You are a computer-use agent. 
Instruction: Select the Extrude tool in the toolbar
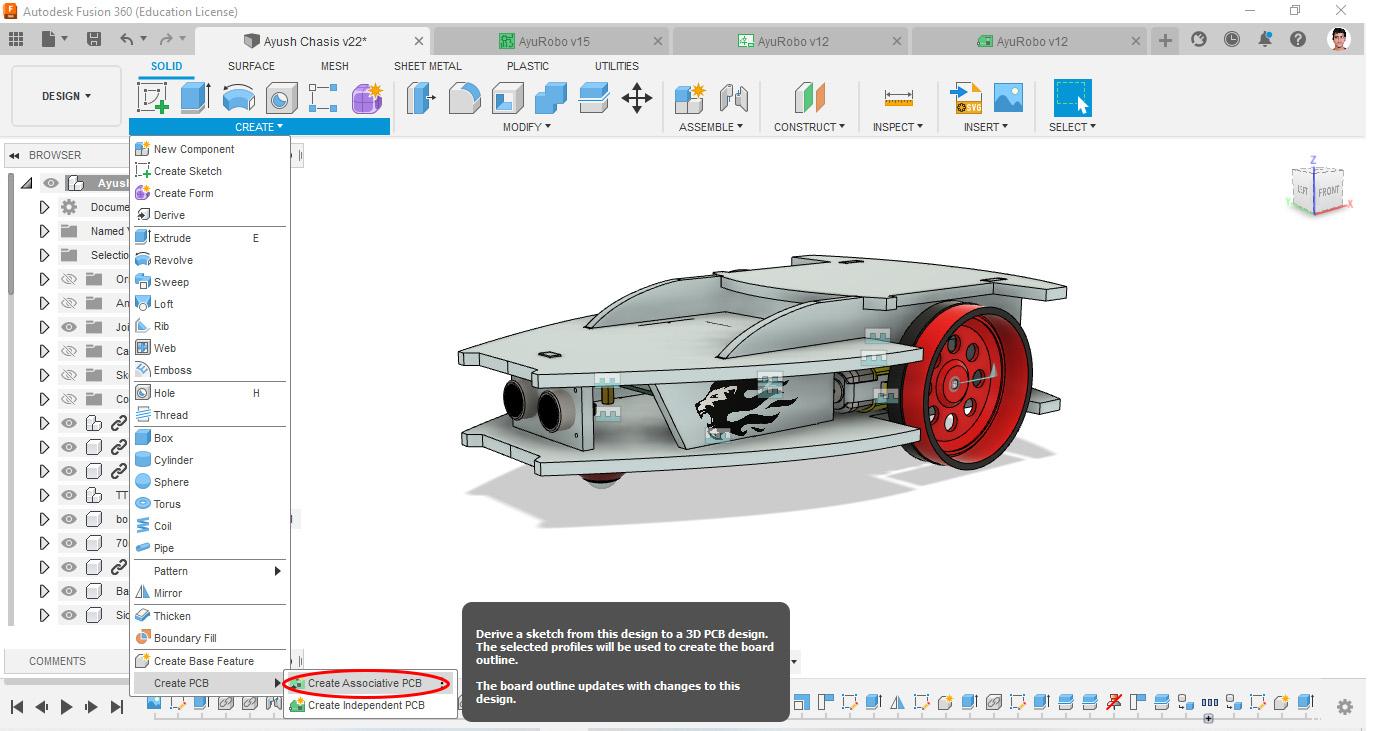pos(195,98)
